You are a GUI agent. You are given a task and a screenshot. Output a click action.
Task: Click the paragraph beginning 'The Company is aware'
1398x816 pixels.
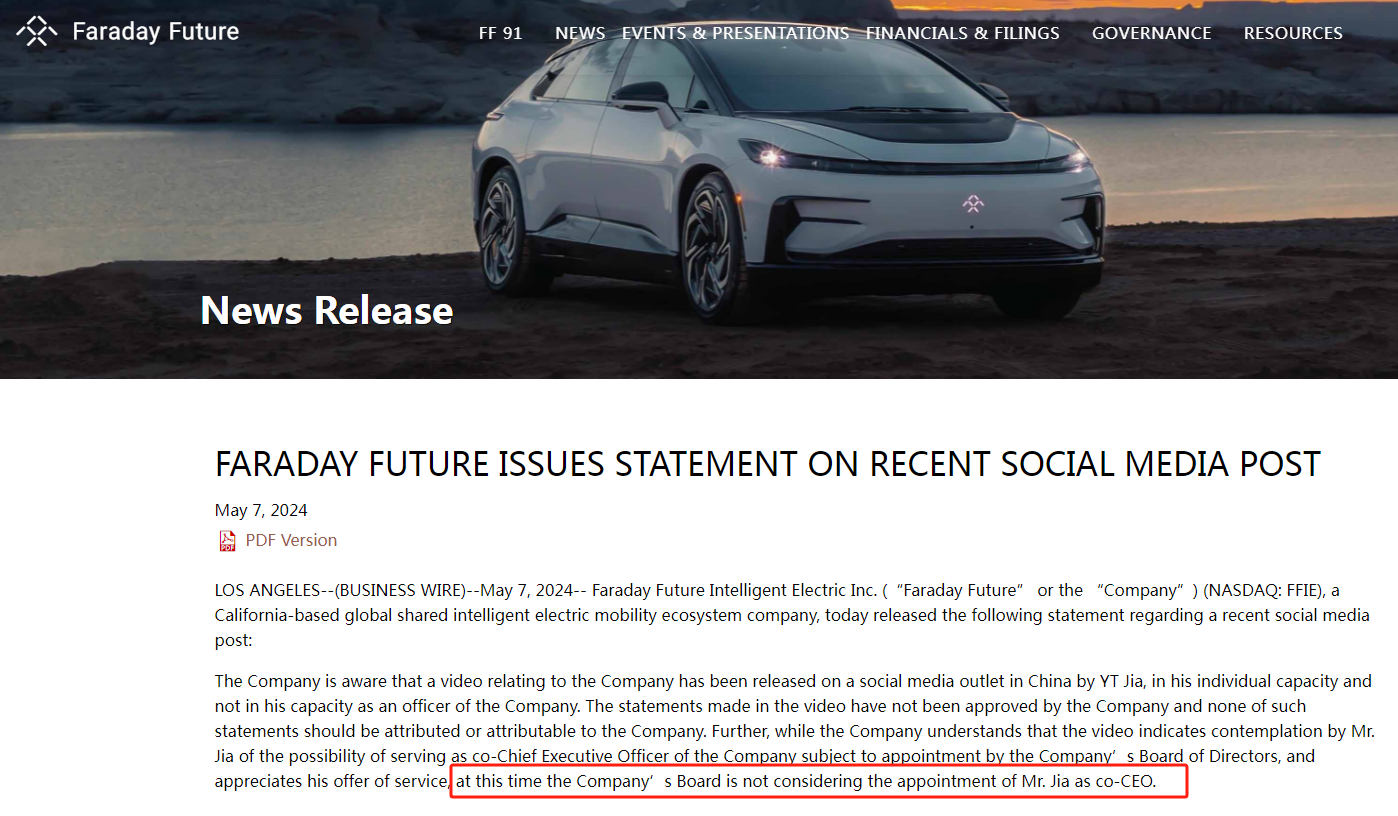[793, 731]
